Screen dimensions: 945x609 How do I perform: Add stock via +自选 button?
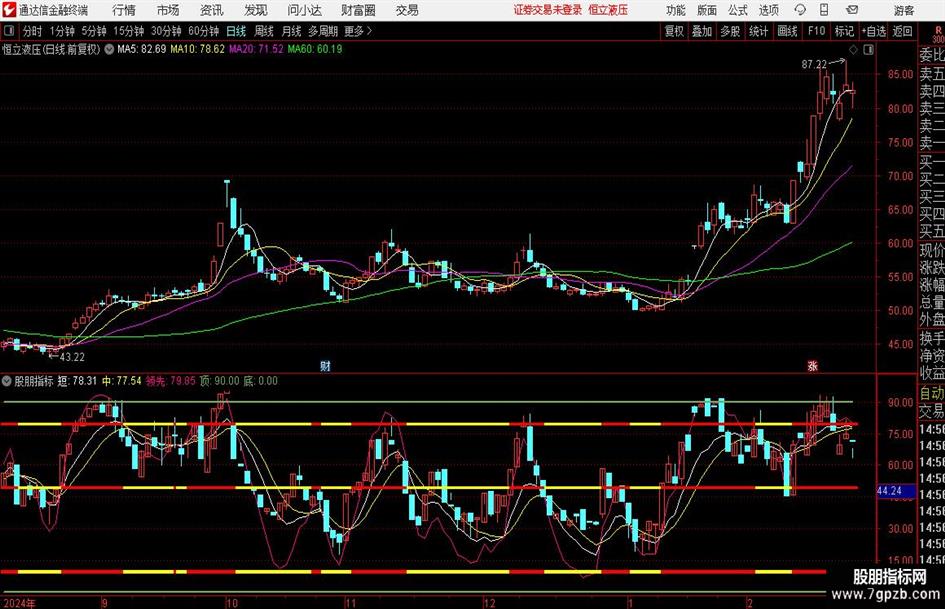tap(874, 31)
